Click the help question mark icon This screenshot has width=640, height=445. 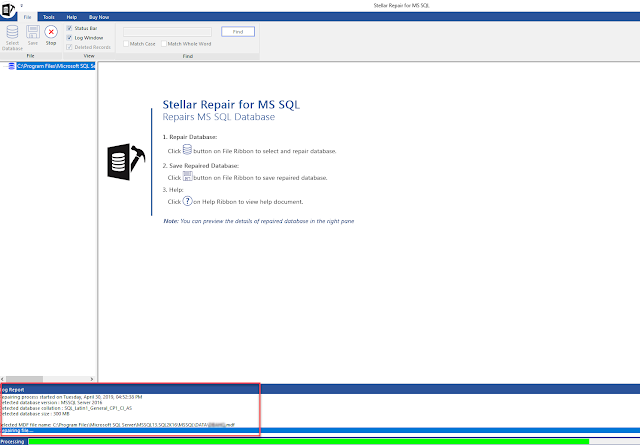tap(187, 201)
